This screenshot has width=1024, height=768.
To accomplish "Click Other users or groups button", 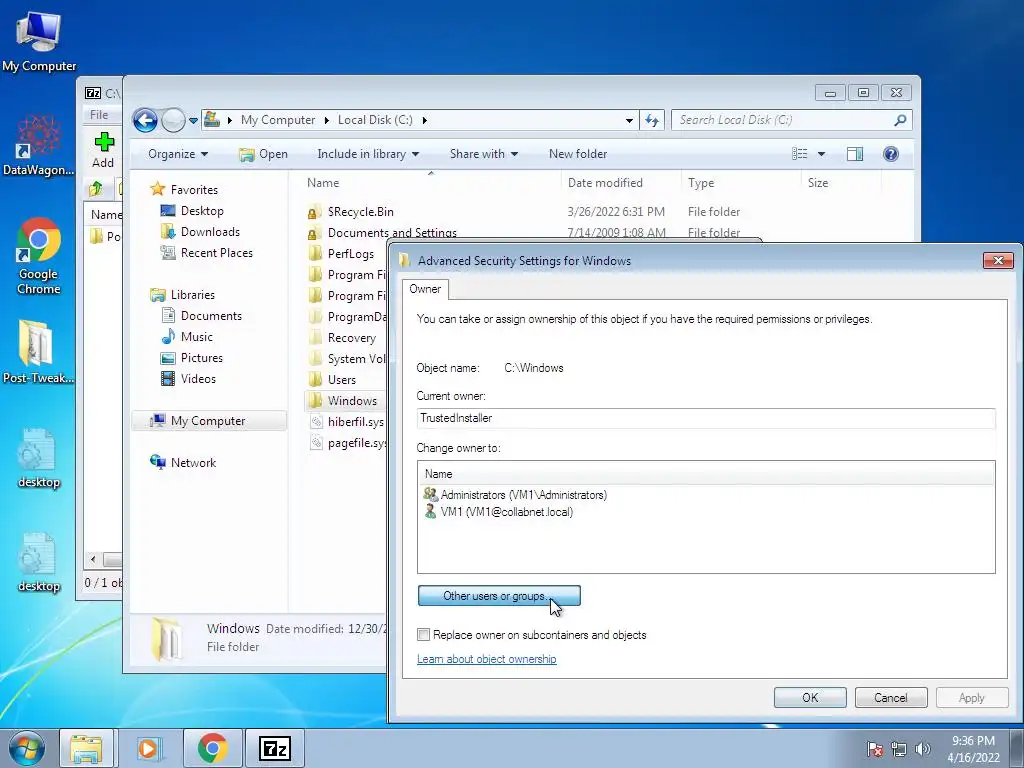I will 499,596.
